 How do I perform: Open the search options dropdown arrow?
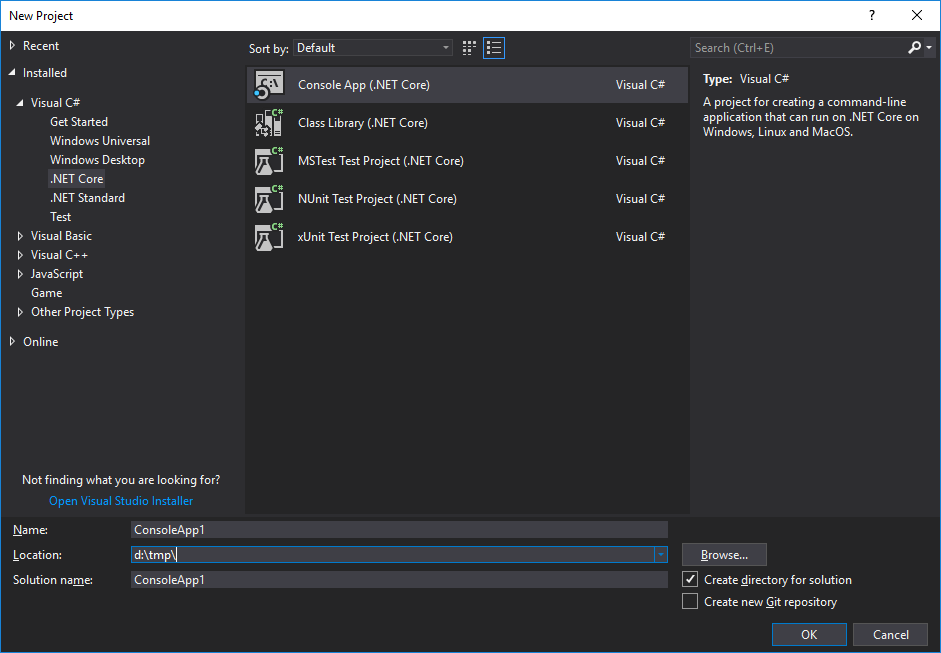(x=929, y=47)
